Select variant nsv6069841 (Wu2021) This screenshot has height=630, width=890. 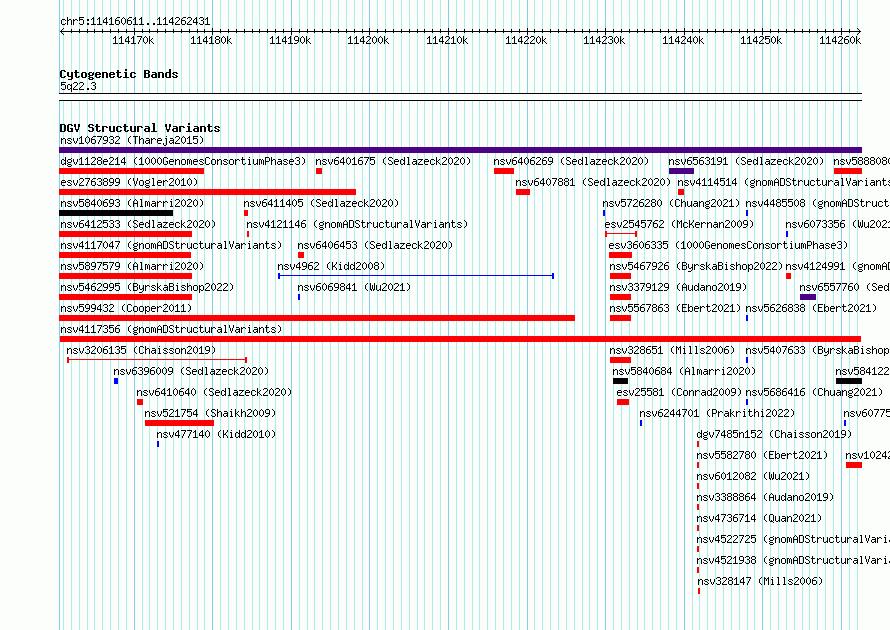354,287
